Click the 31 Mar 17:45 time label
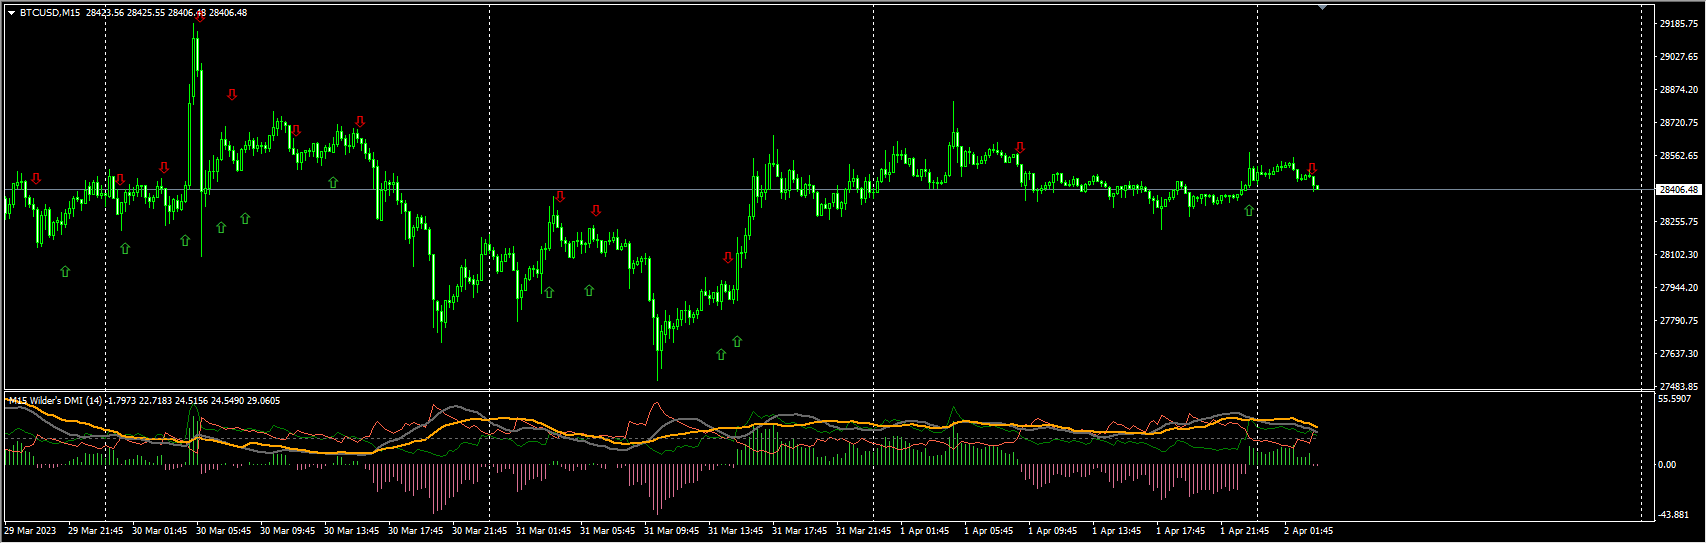This screenshot has height=544, width=1707. point(799,531)
